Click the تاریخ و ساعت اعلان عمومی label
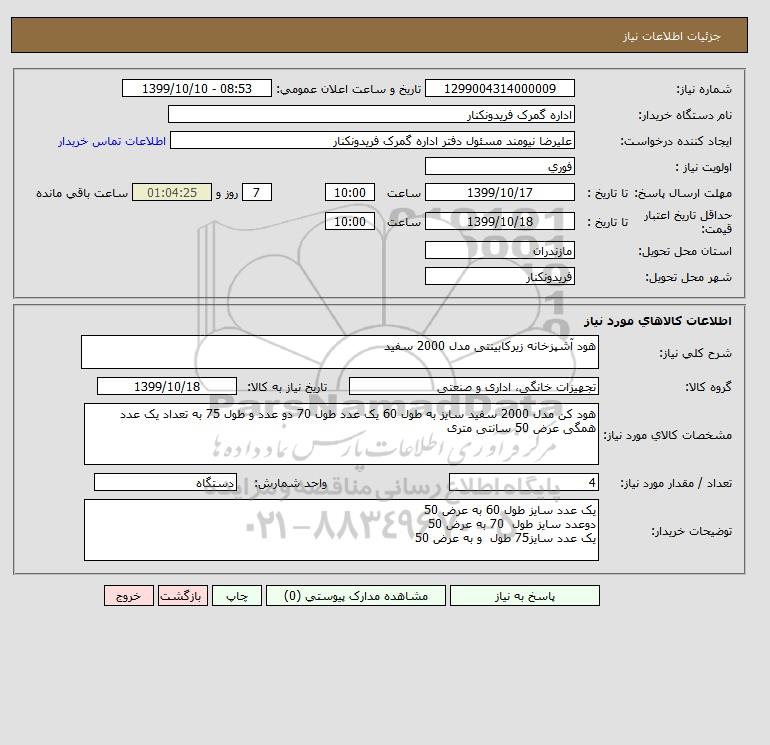770x745 pixels. coord(349,89)
